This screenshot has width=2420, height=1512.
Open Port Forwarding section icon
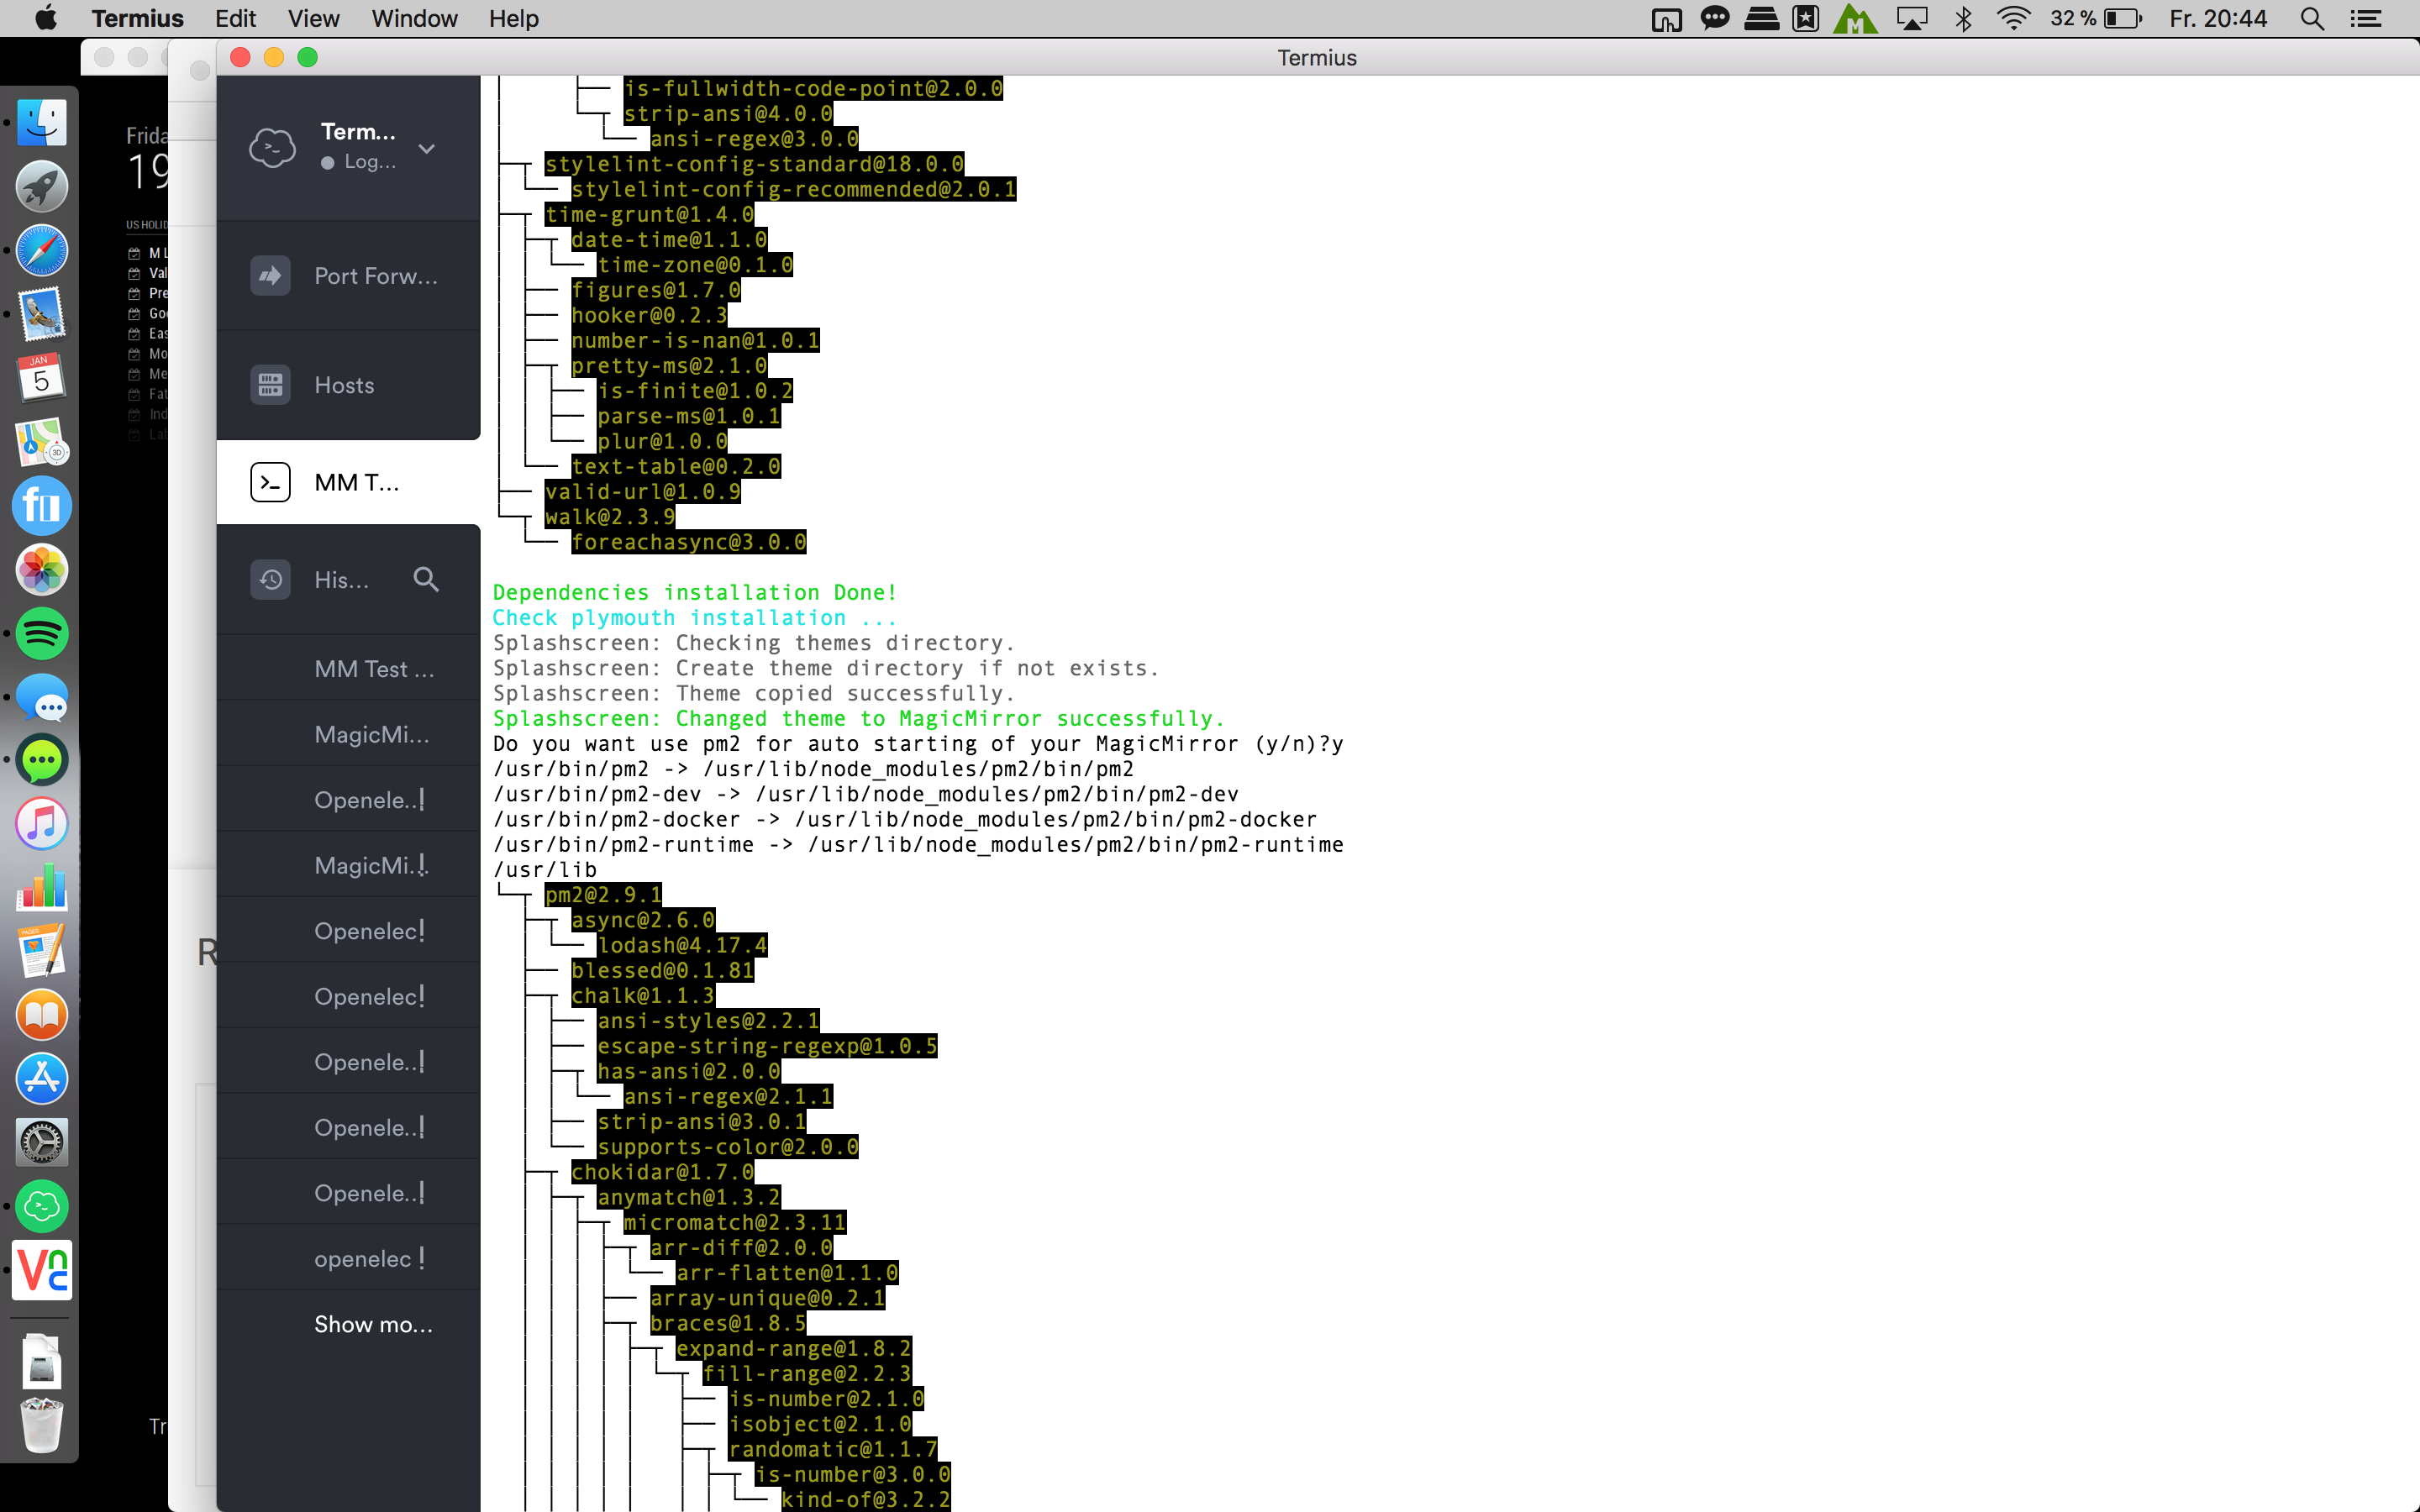coord(270,276)
